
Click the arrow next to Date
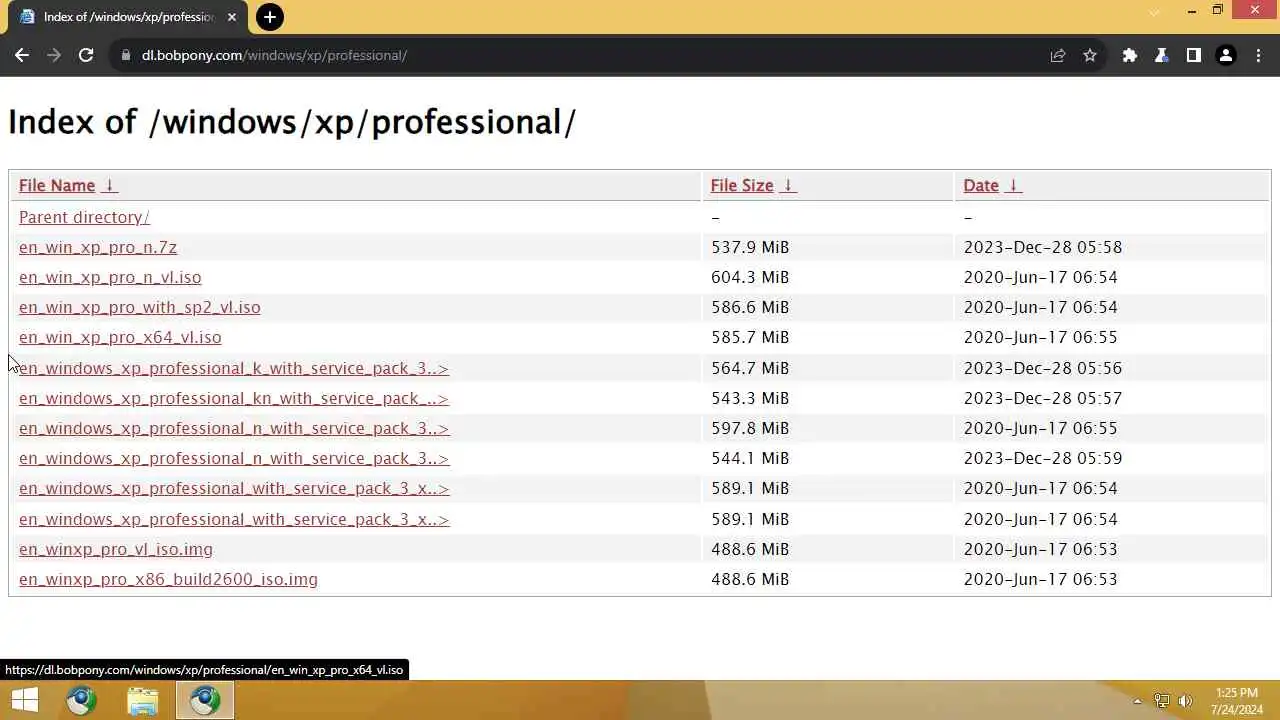1013,185
